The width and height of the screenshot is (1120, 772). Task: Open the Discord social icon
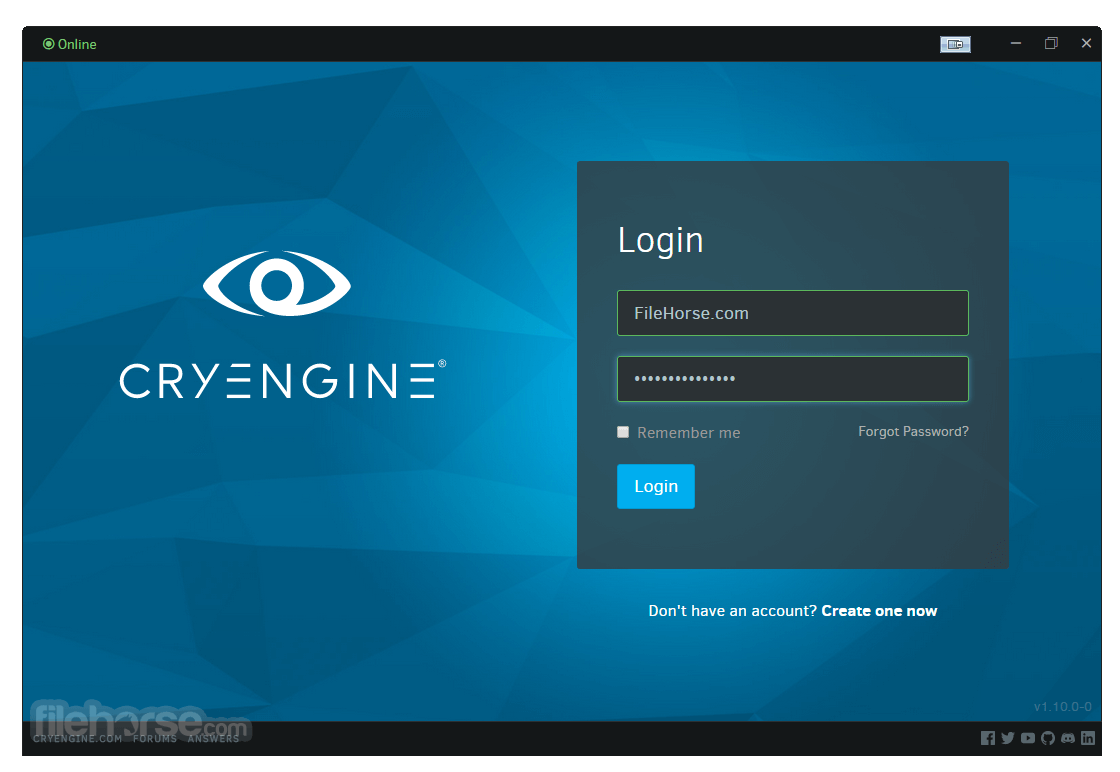click(x=1067, y=738)
